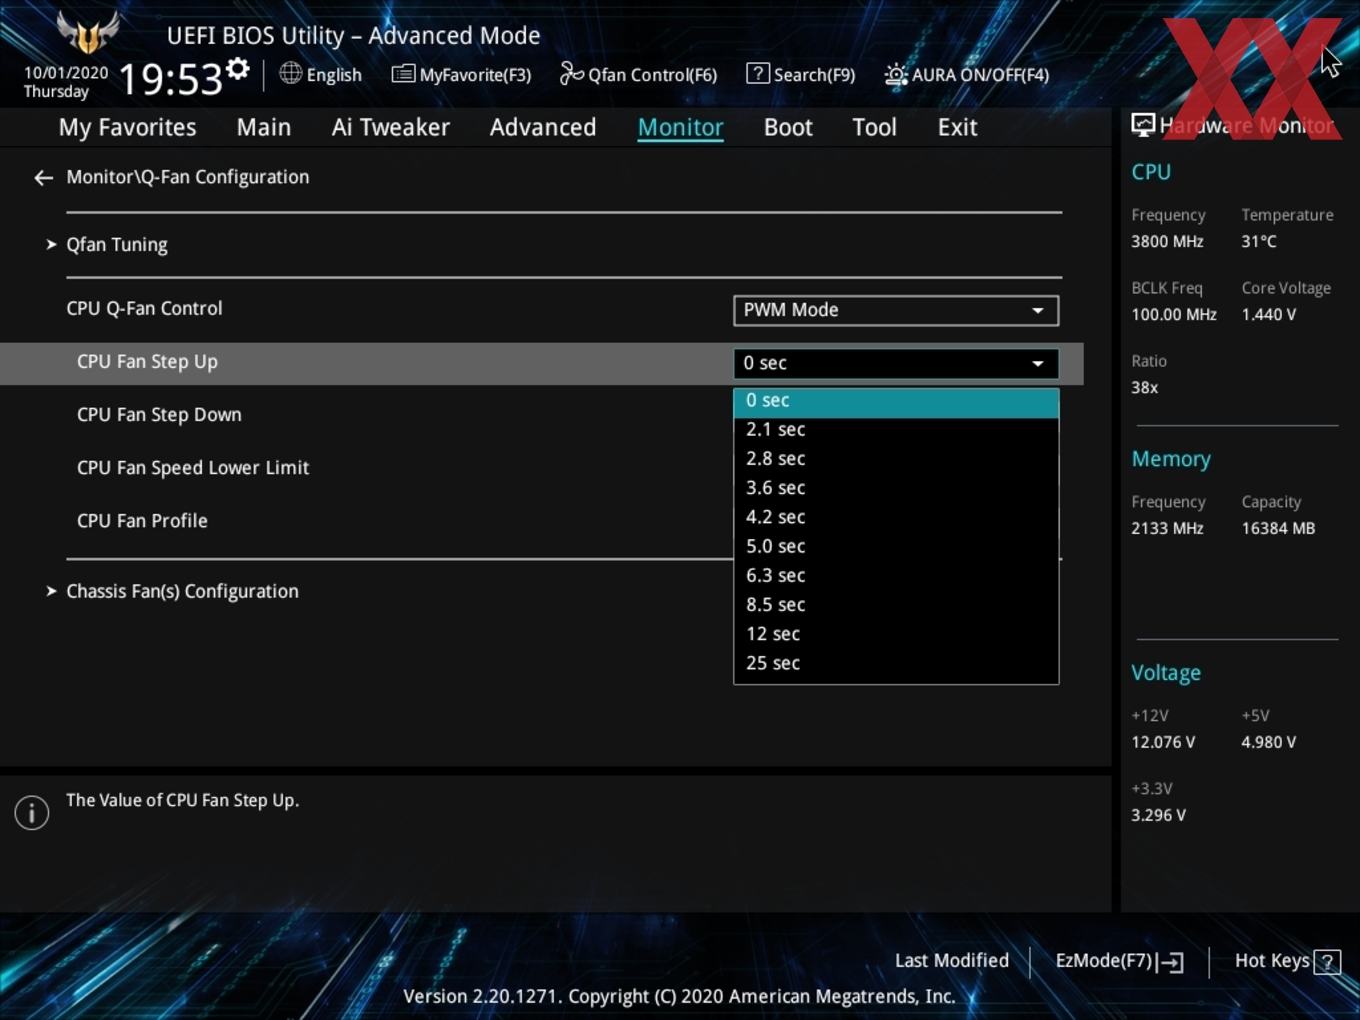The image size is (1360, 1020).
Task: Click the globe language icon
Action: pyautogui.click(x=290, y=73)
